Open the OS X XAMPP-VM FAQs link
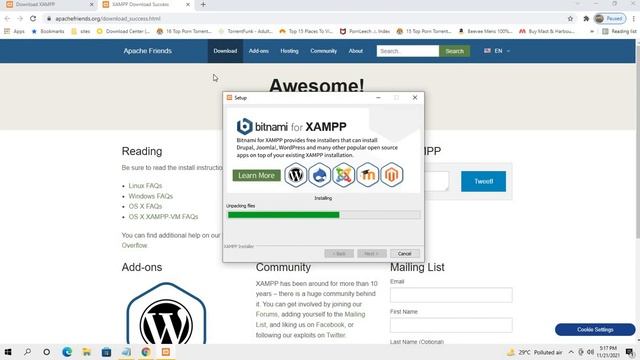This screenshot has width=640, height=360. pyautogui.click(x=163, y=217)
